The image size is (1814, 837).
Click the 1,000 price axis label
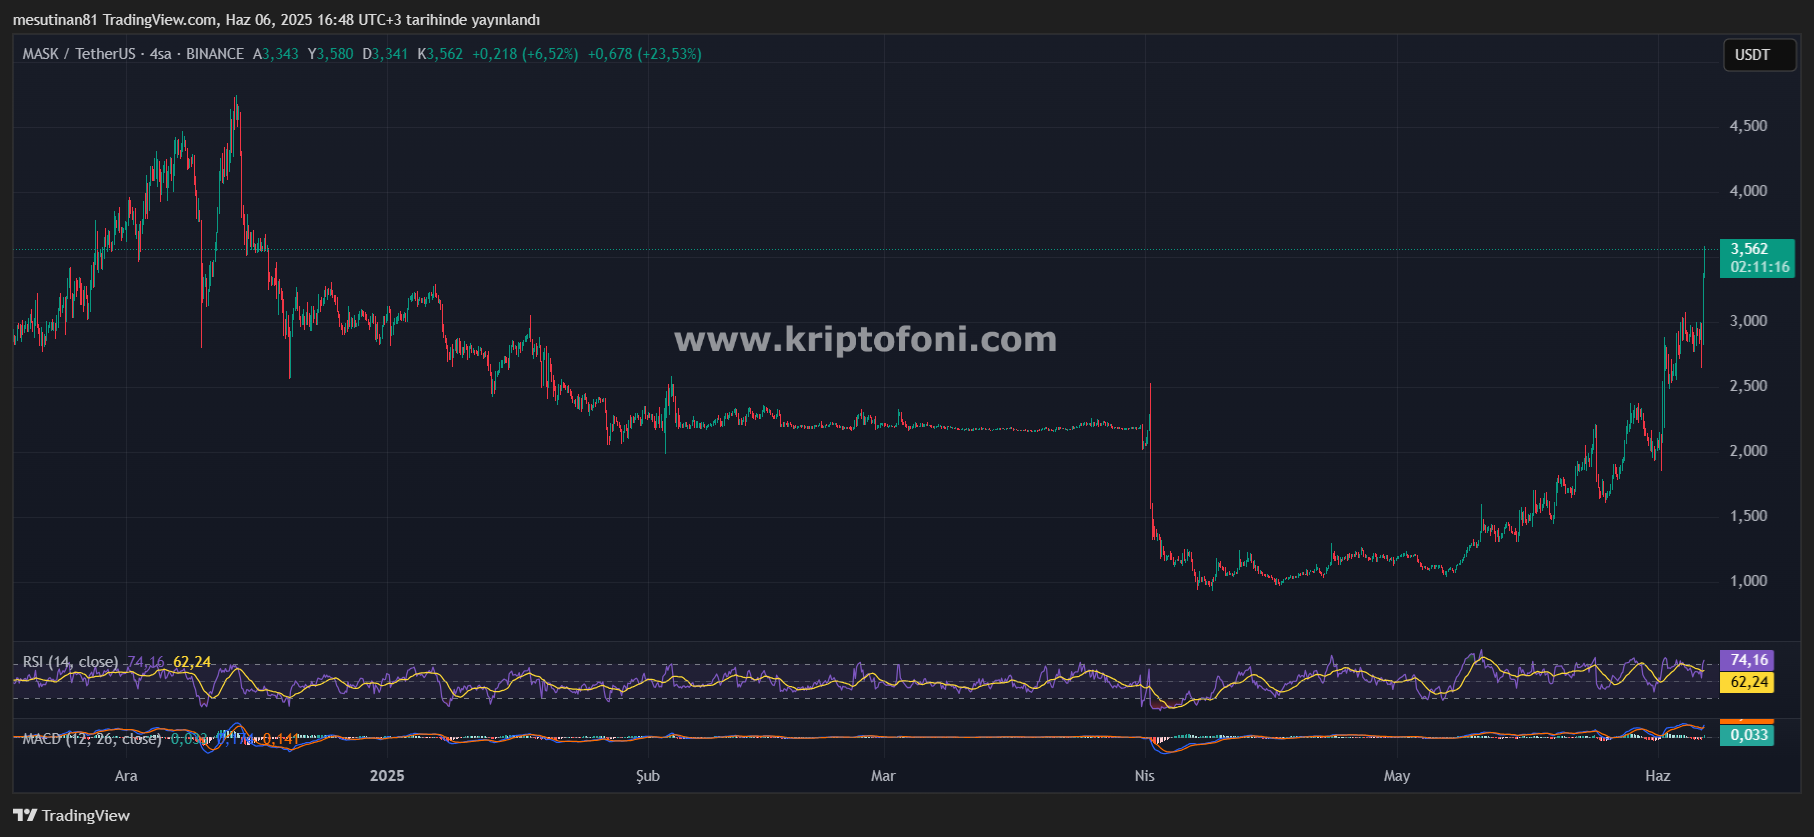tap(1749, 581)
